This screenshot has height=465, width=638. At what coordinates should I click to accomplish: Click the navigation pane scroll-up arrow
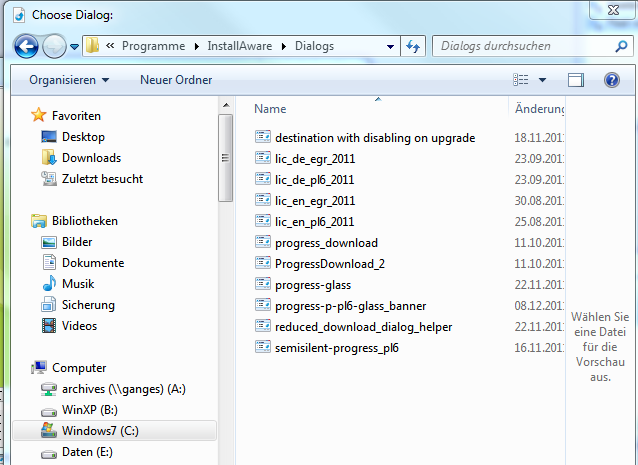point(226,105)
